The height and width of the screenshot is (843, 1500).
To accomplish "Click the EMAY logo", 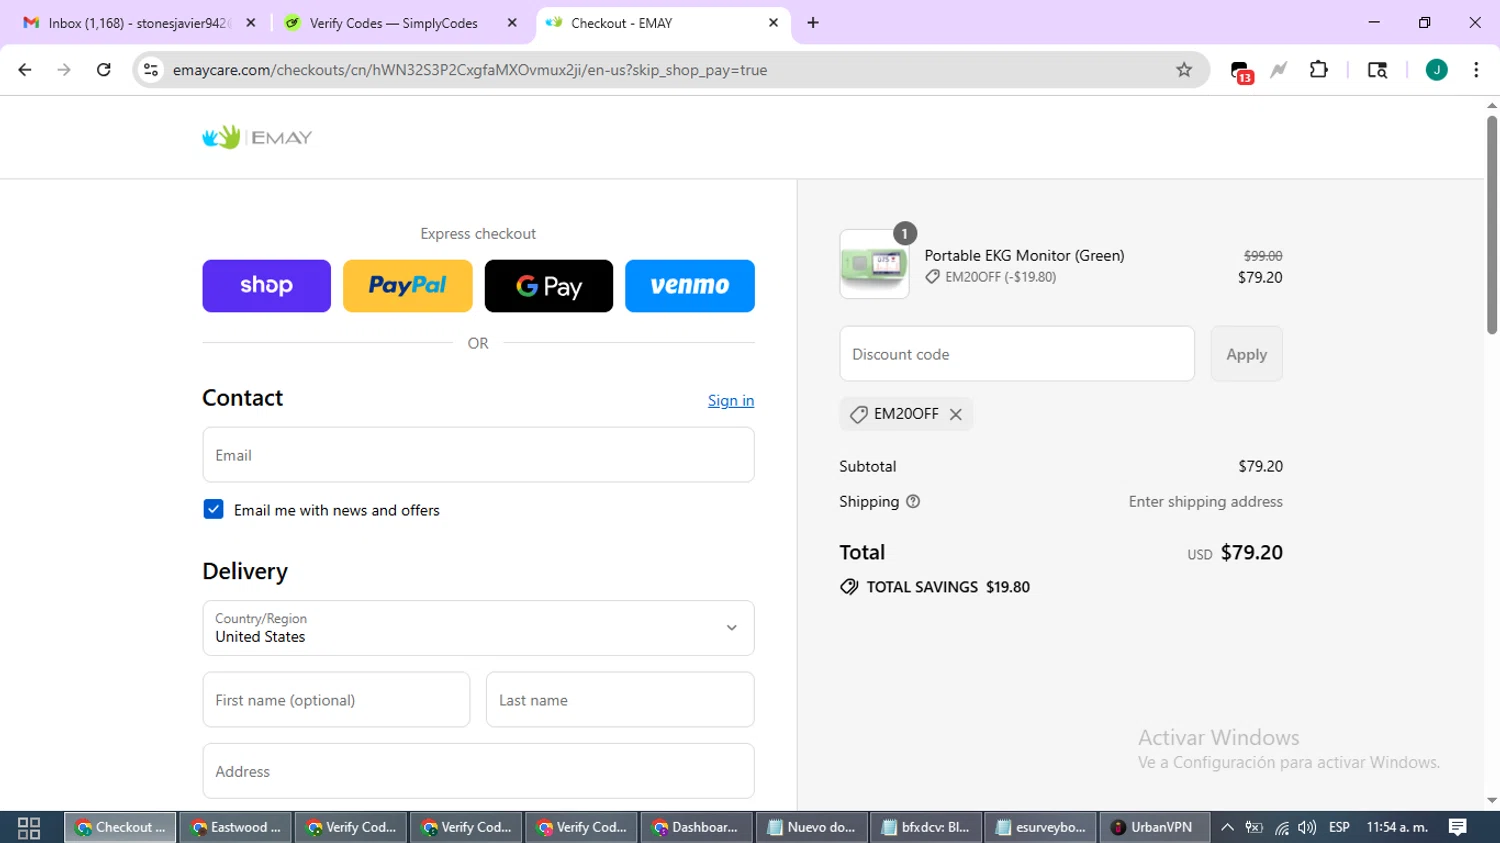I will (257, 137).
